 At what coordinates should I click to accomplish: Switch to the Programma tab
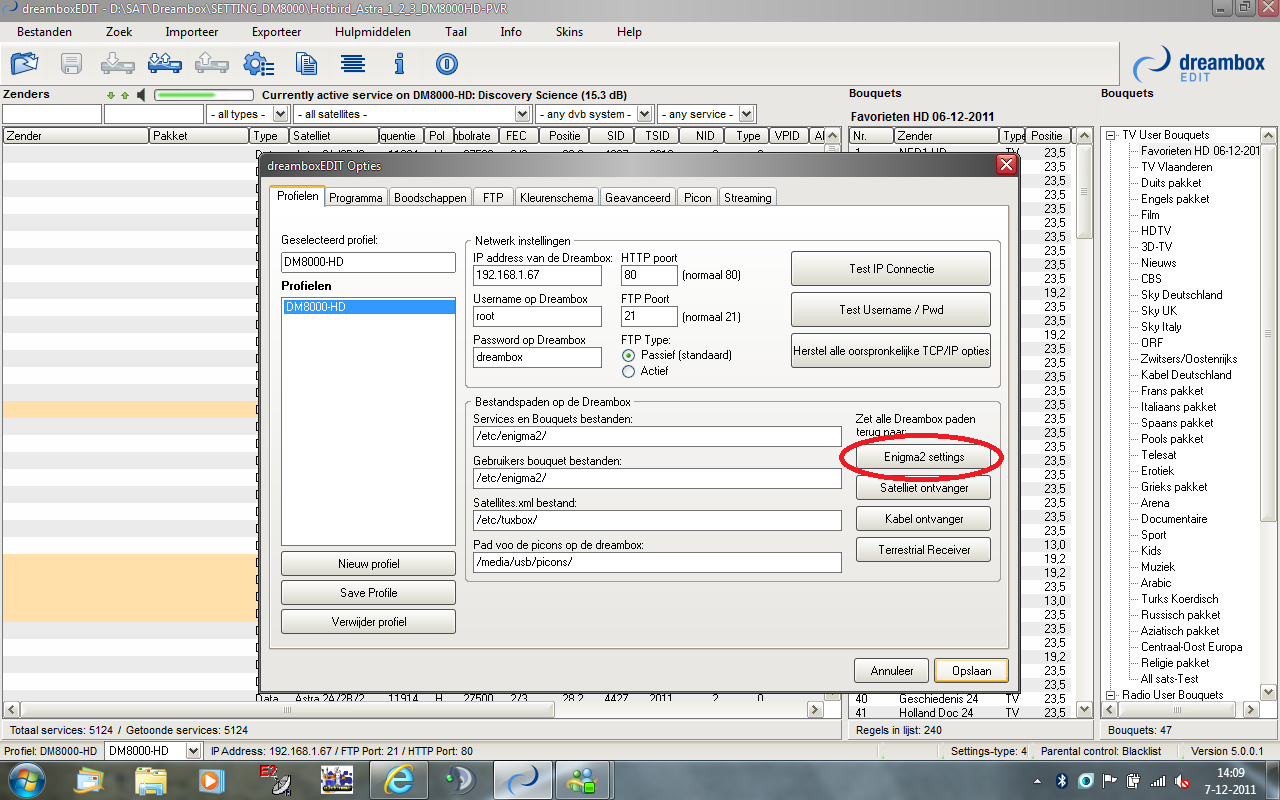click(x=356, y=198)
